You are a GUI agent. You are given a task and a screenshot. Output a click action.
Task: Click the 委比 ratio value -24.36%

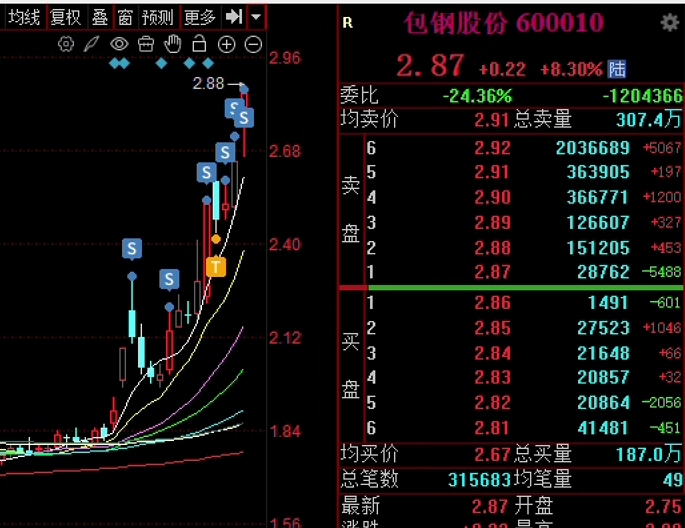click(x=477, y=96)
